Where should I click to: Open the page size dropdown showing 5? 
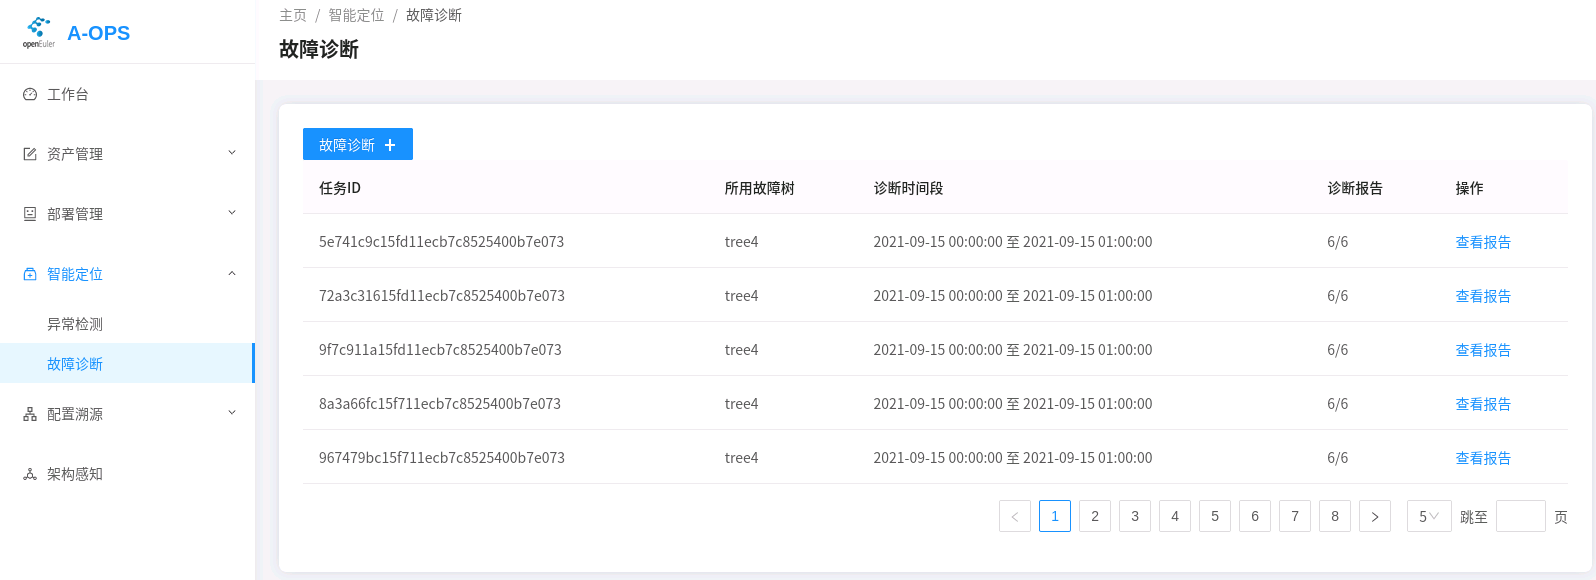pos(1428,516)
